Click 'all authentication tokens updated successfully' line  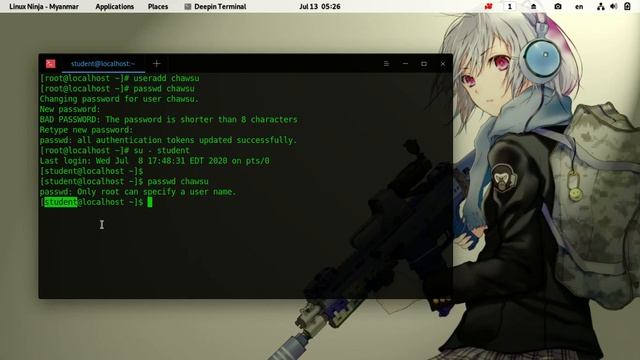pyautogui.click(x=168, y=140)
